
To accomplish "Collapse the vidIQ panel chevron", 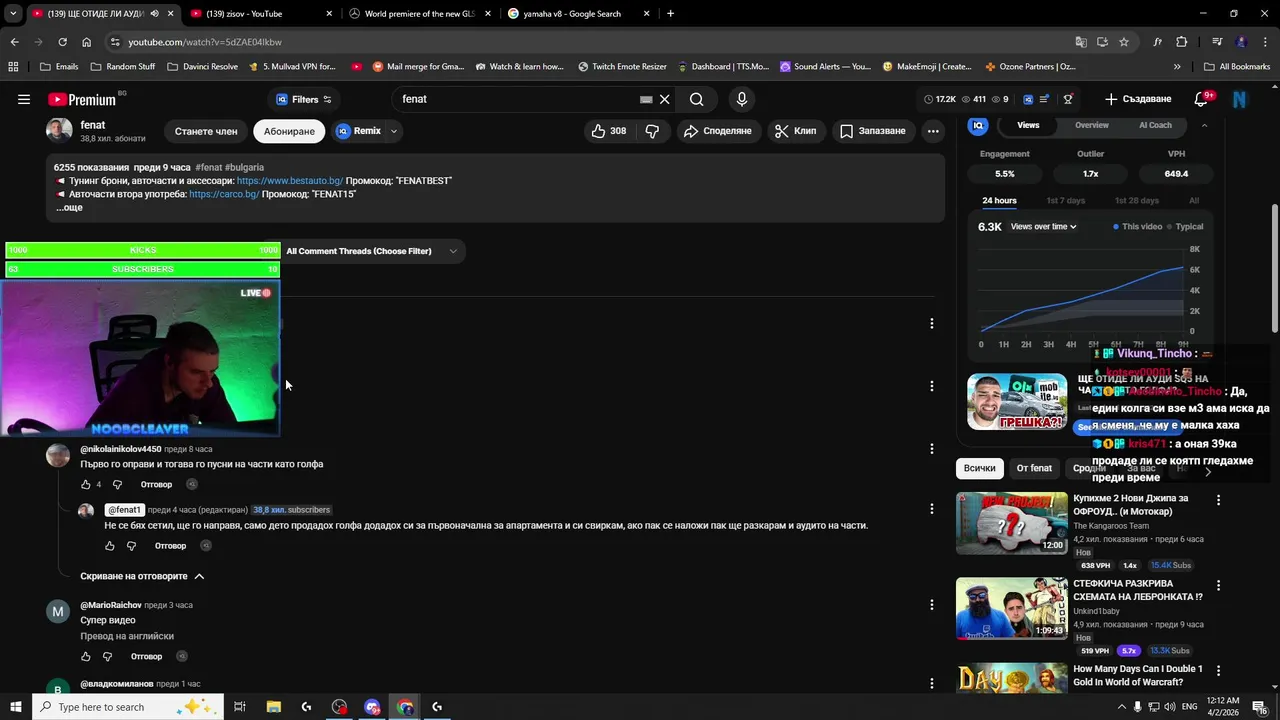I will [x=1204, y=125].
